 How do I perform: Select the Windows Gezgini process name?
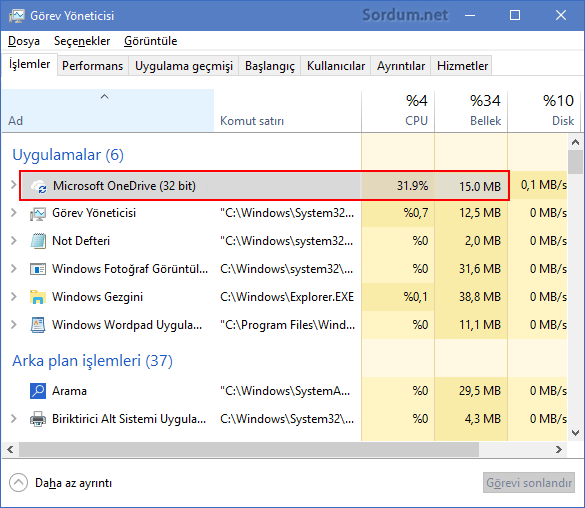(x=97, y=297)
